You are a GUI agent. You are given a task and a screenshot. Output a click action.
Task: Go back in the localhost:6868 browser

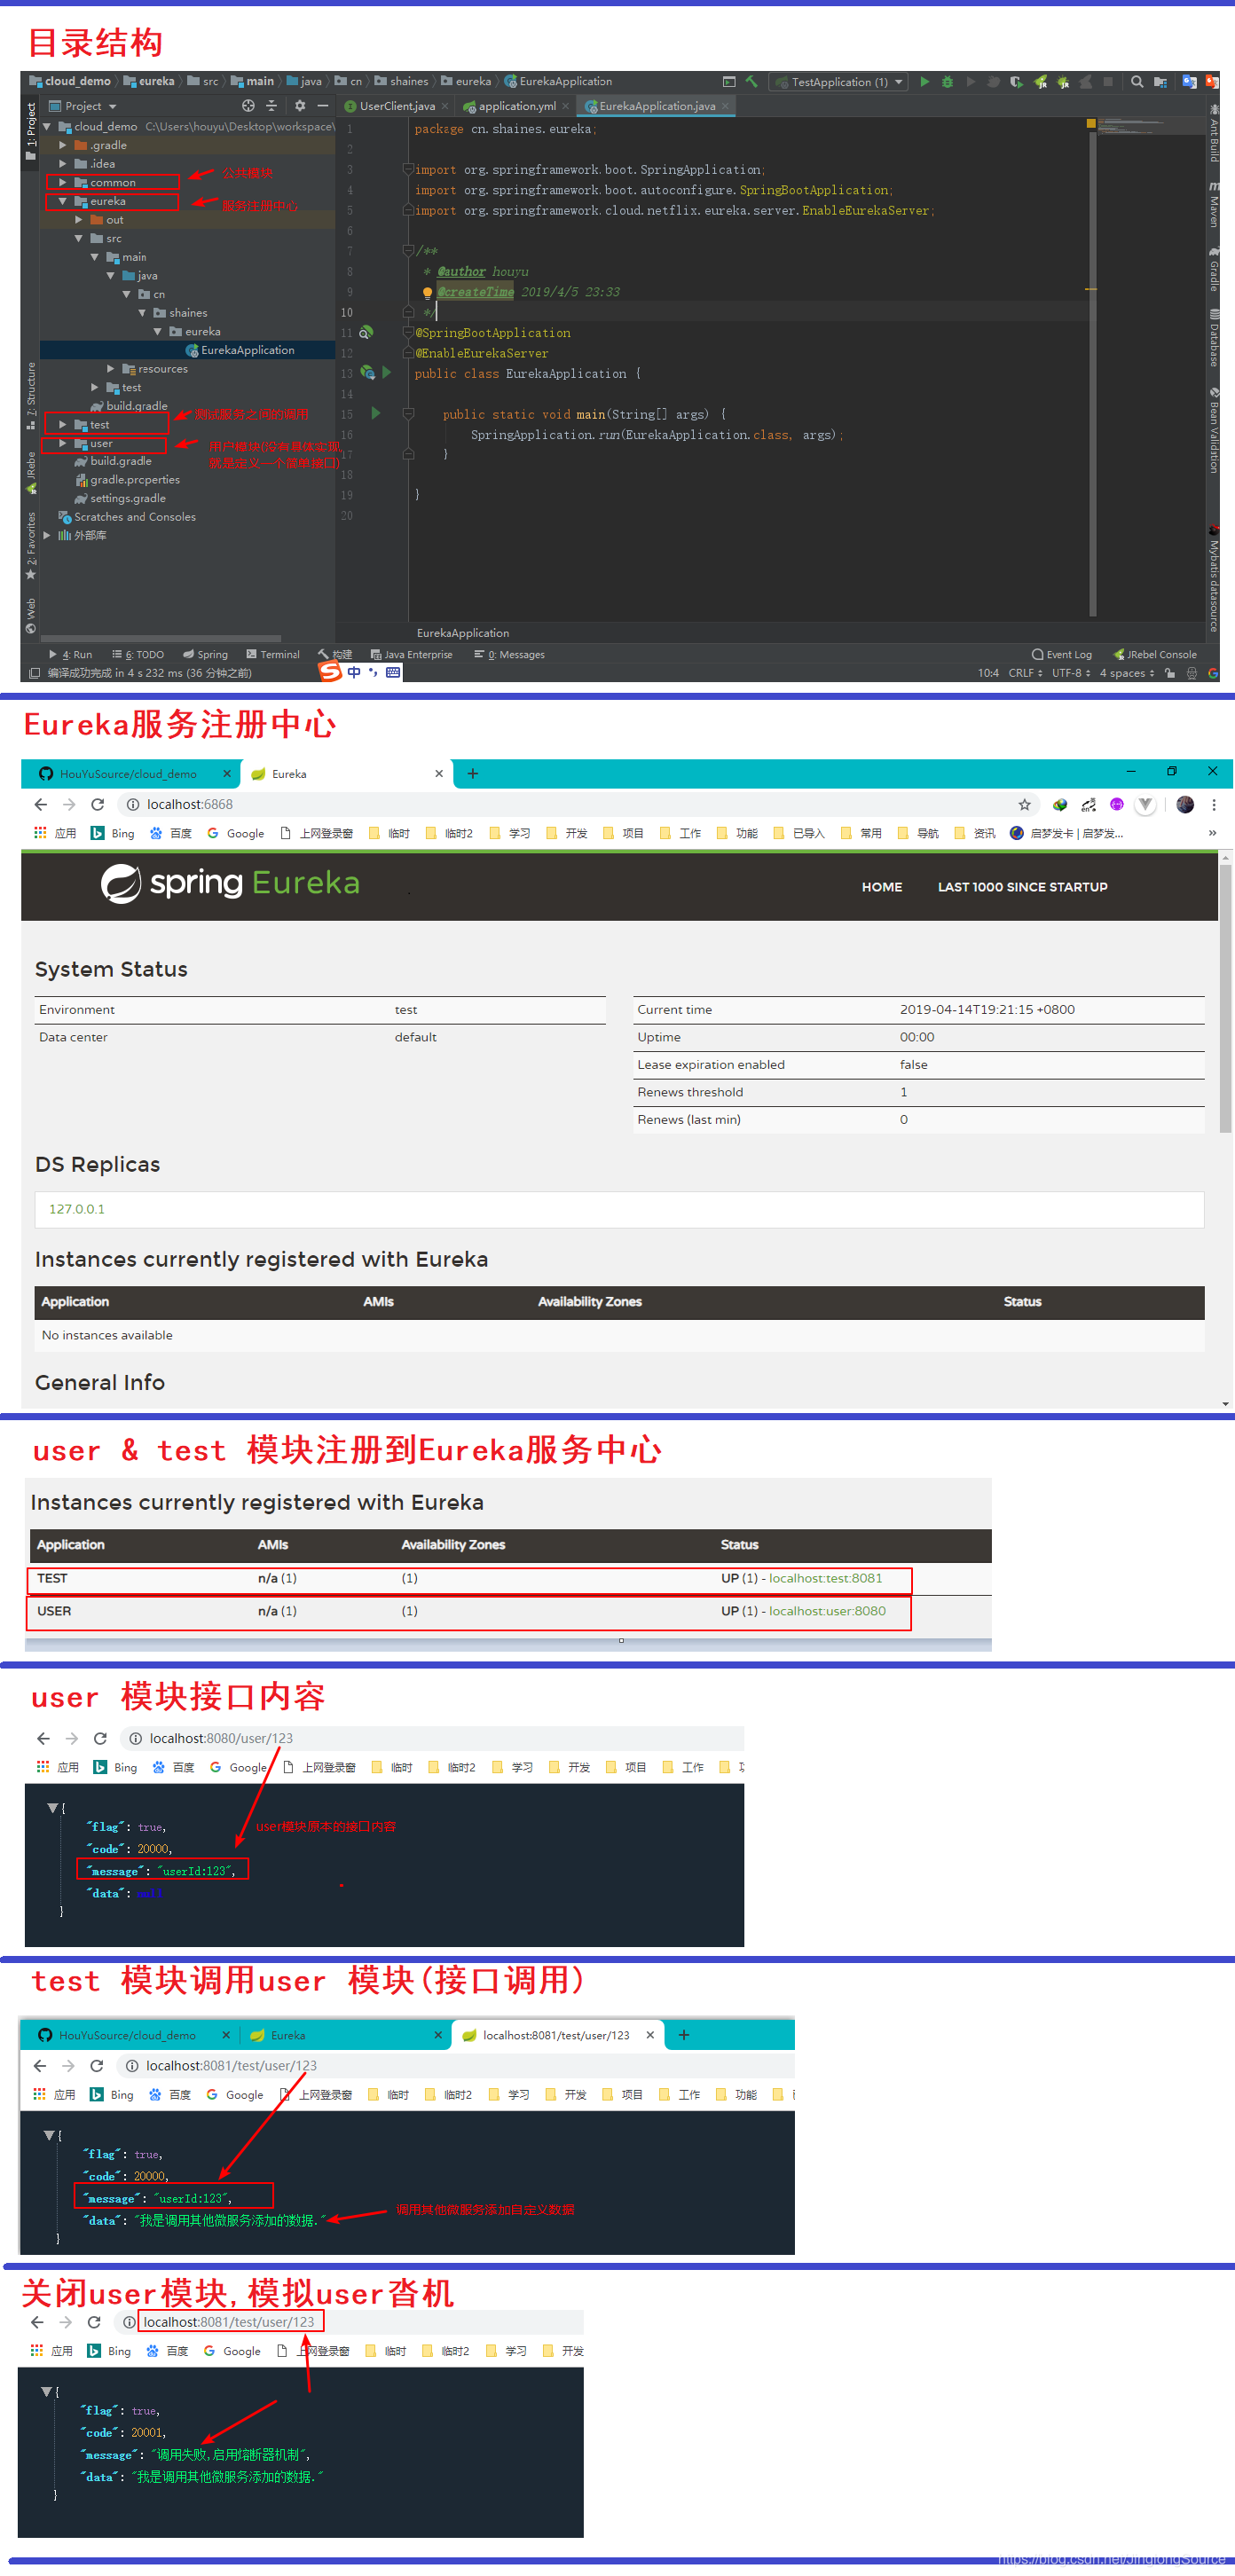pyautogui.click(x=40, y=804)
